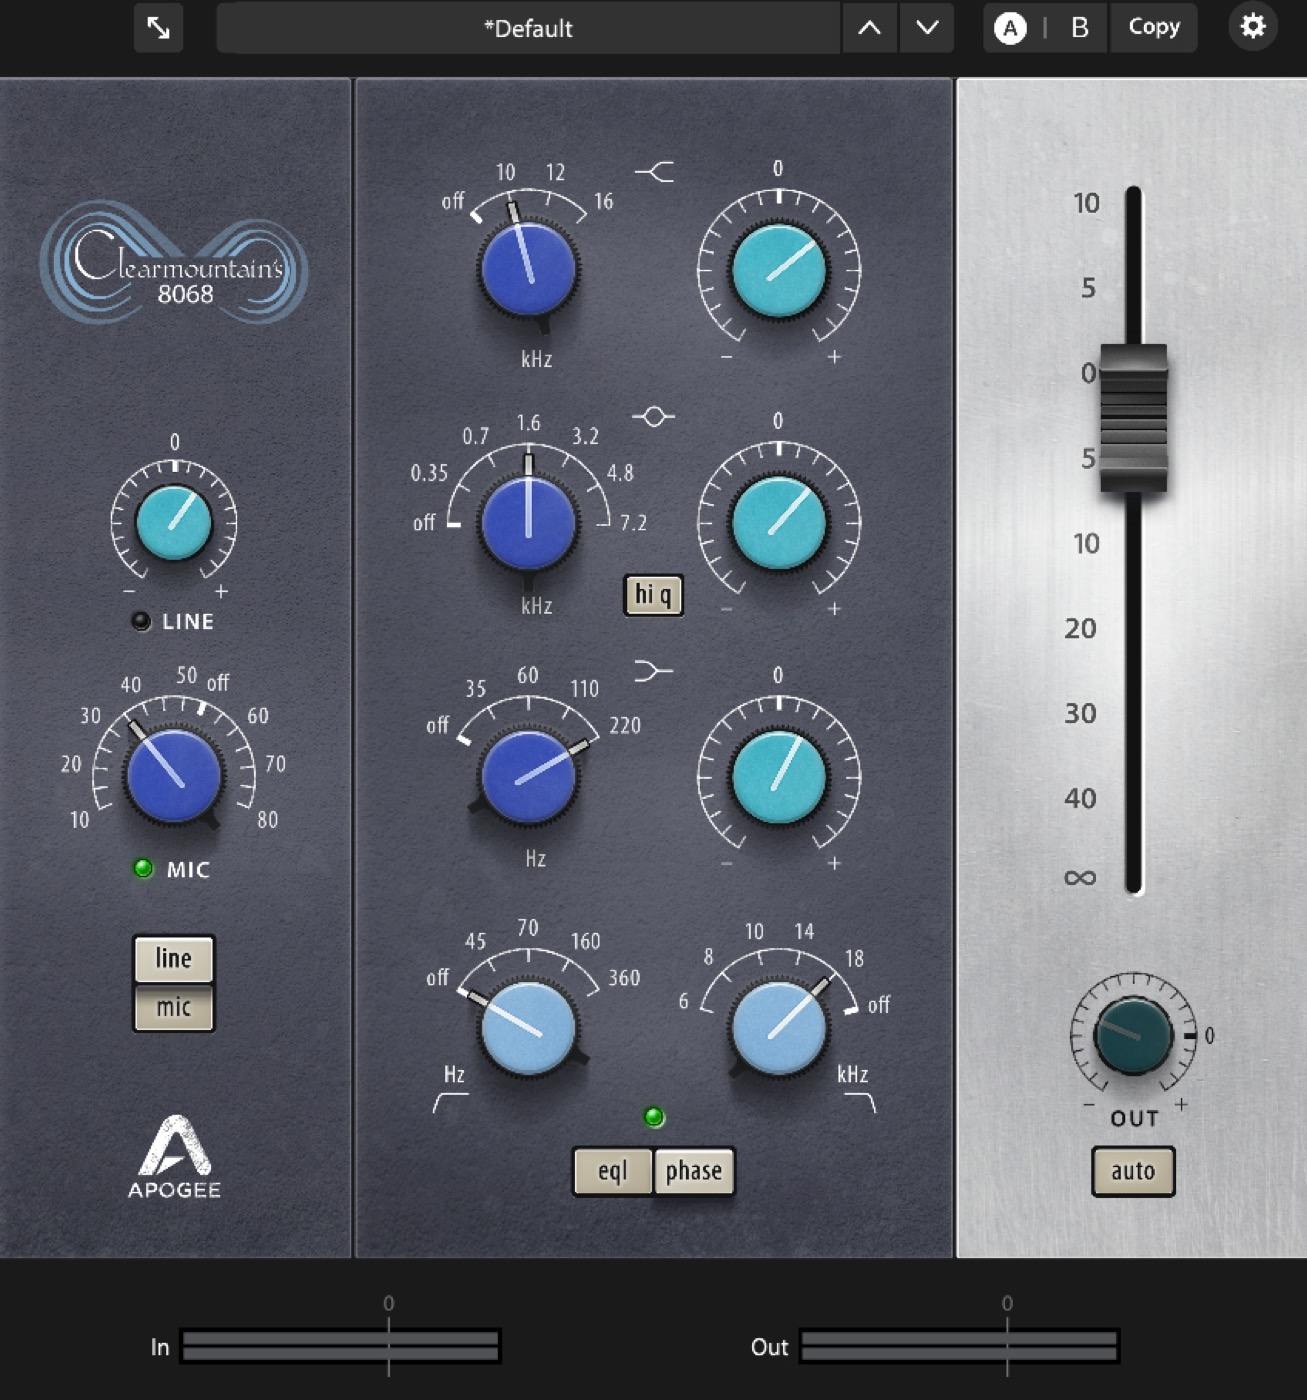
Task: Click the high shelf gain knob
Action: (779, 270)
